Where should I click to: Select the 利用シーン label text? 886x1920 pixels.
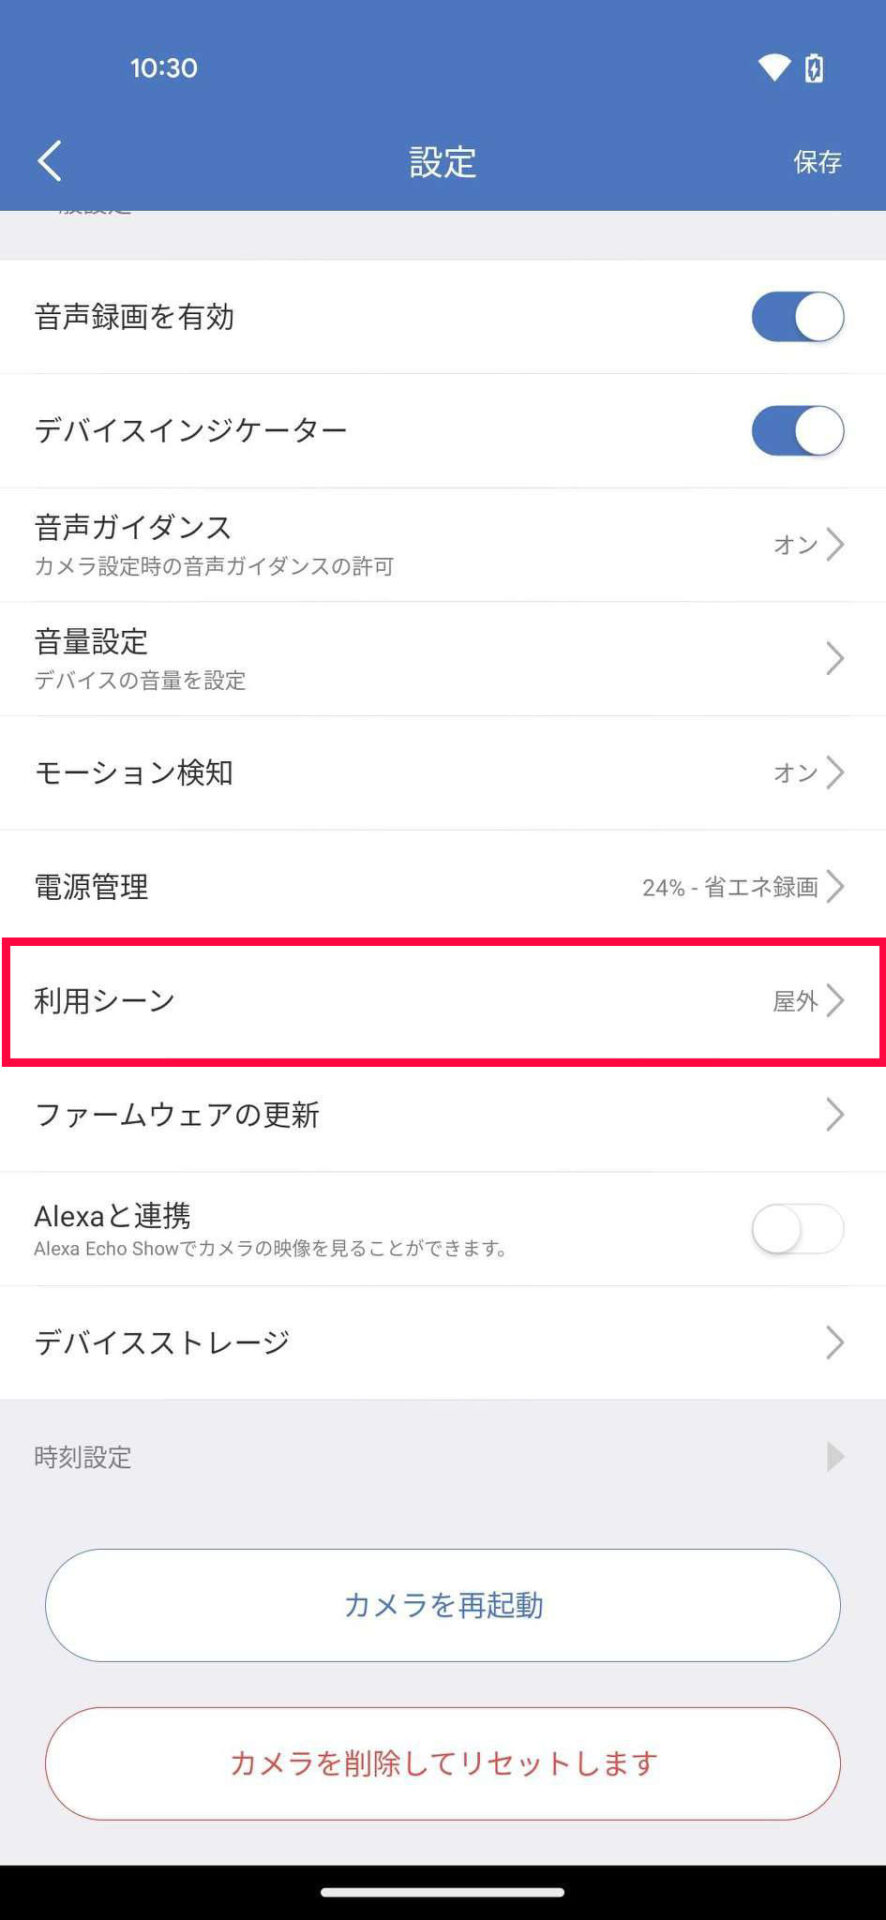coord(105,1001)
